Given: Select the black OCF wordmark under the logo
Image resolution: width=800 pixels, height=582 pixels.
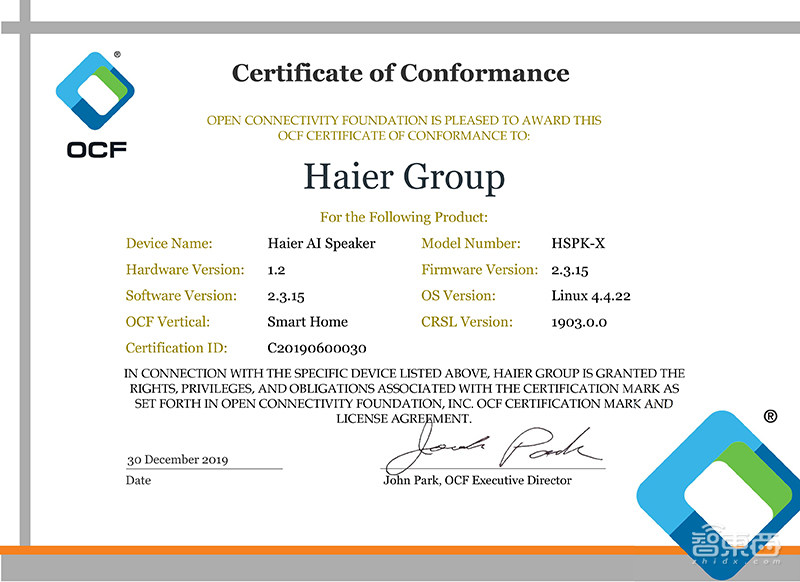Looking at the screenshot, I should (97, 150).
